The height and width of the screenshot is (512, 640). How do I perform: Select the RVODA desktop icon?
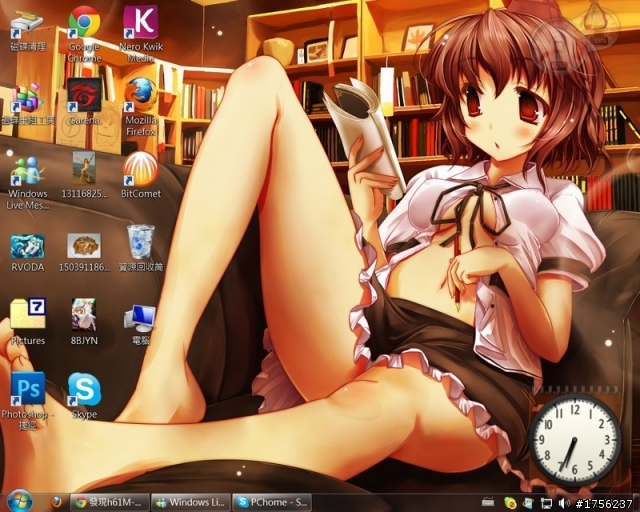[x=28, y=253]
